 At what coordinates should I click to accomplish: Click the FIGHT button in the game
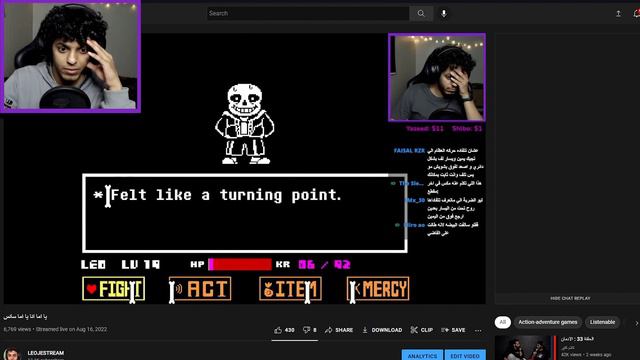coord(113,289)
